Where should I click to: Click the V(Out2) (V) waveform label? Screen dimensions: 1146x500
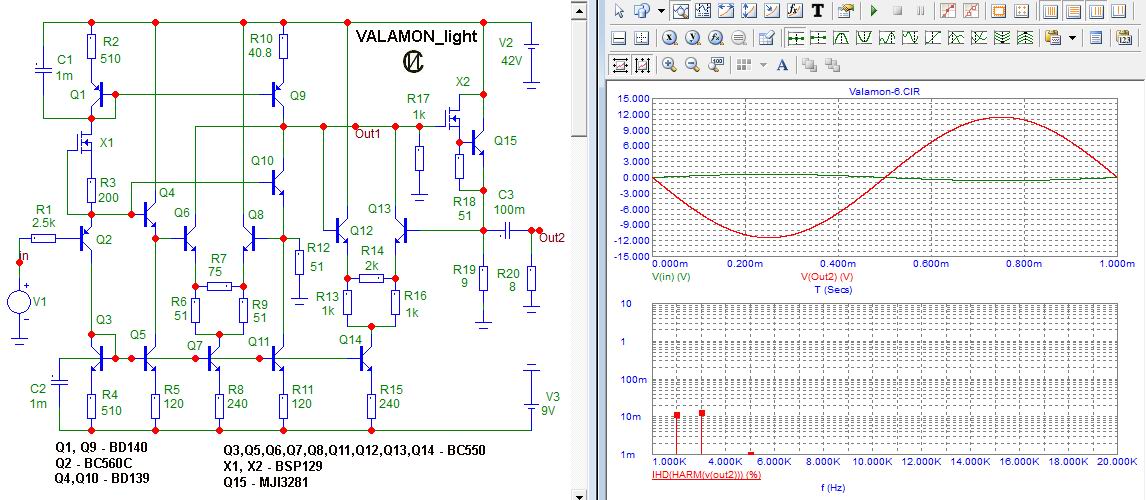pyautogui.click(x=827, y=275)
